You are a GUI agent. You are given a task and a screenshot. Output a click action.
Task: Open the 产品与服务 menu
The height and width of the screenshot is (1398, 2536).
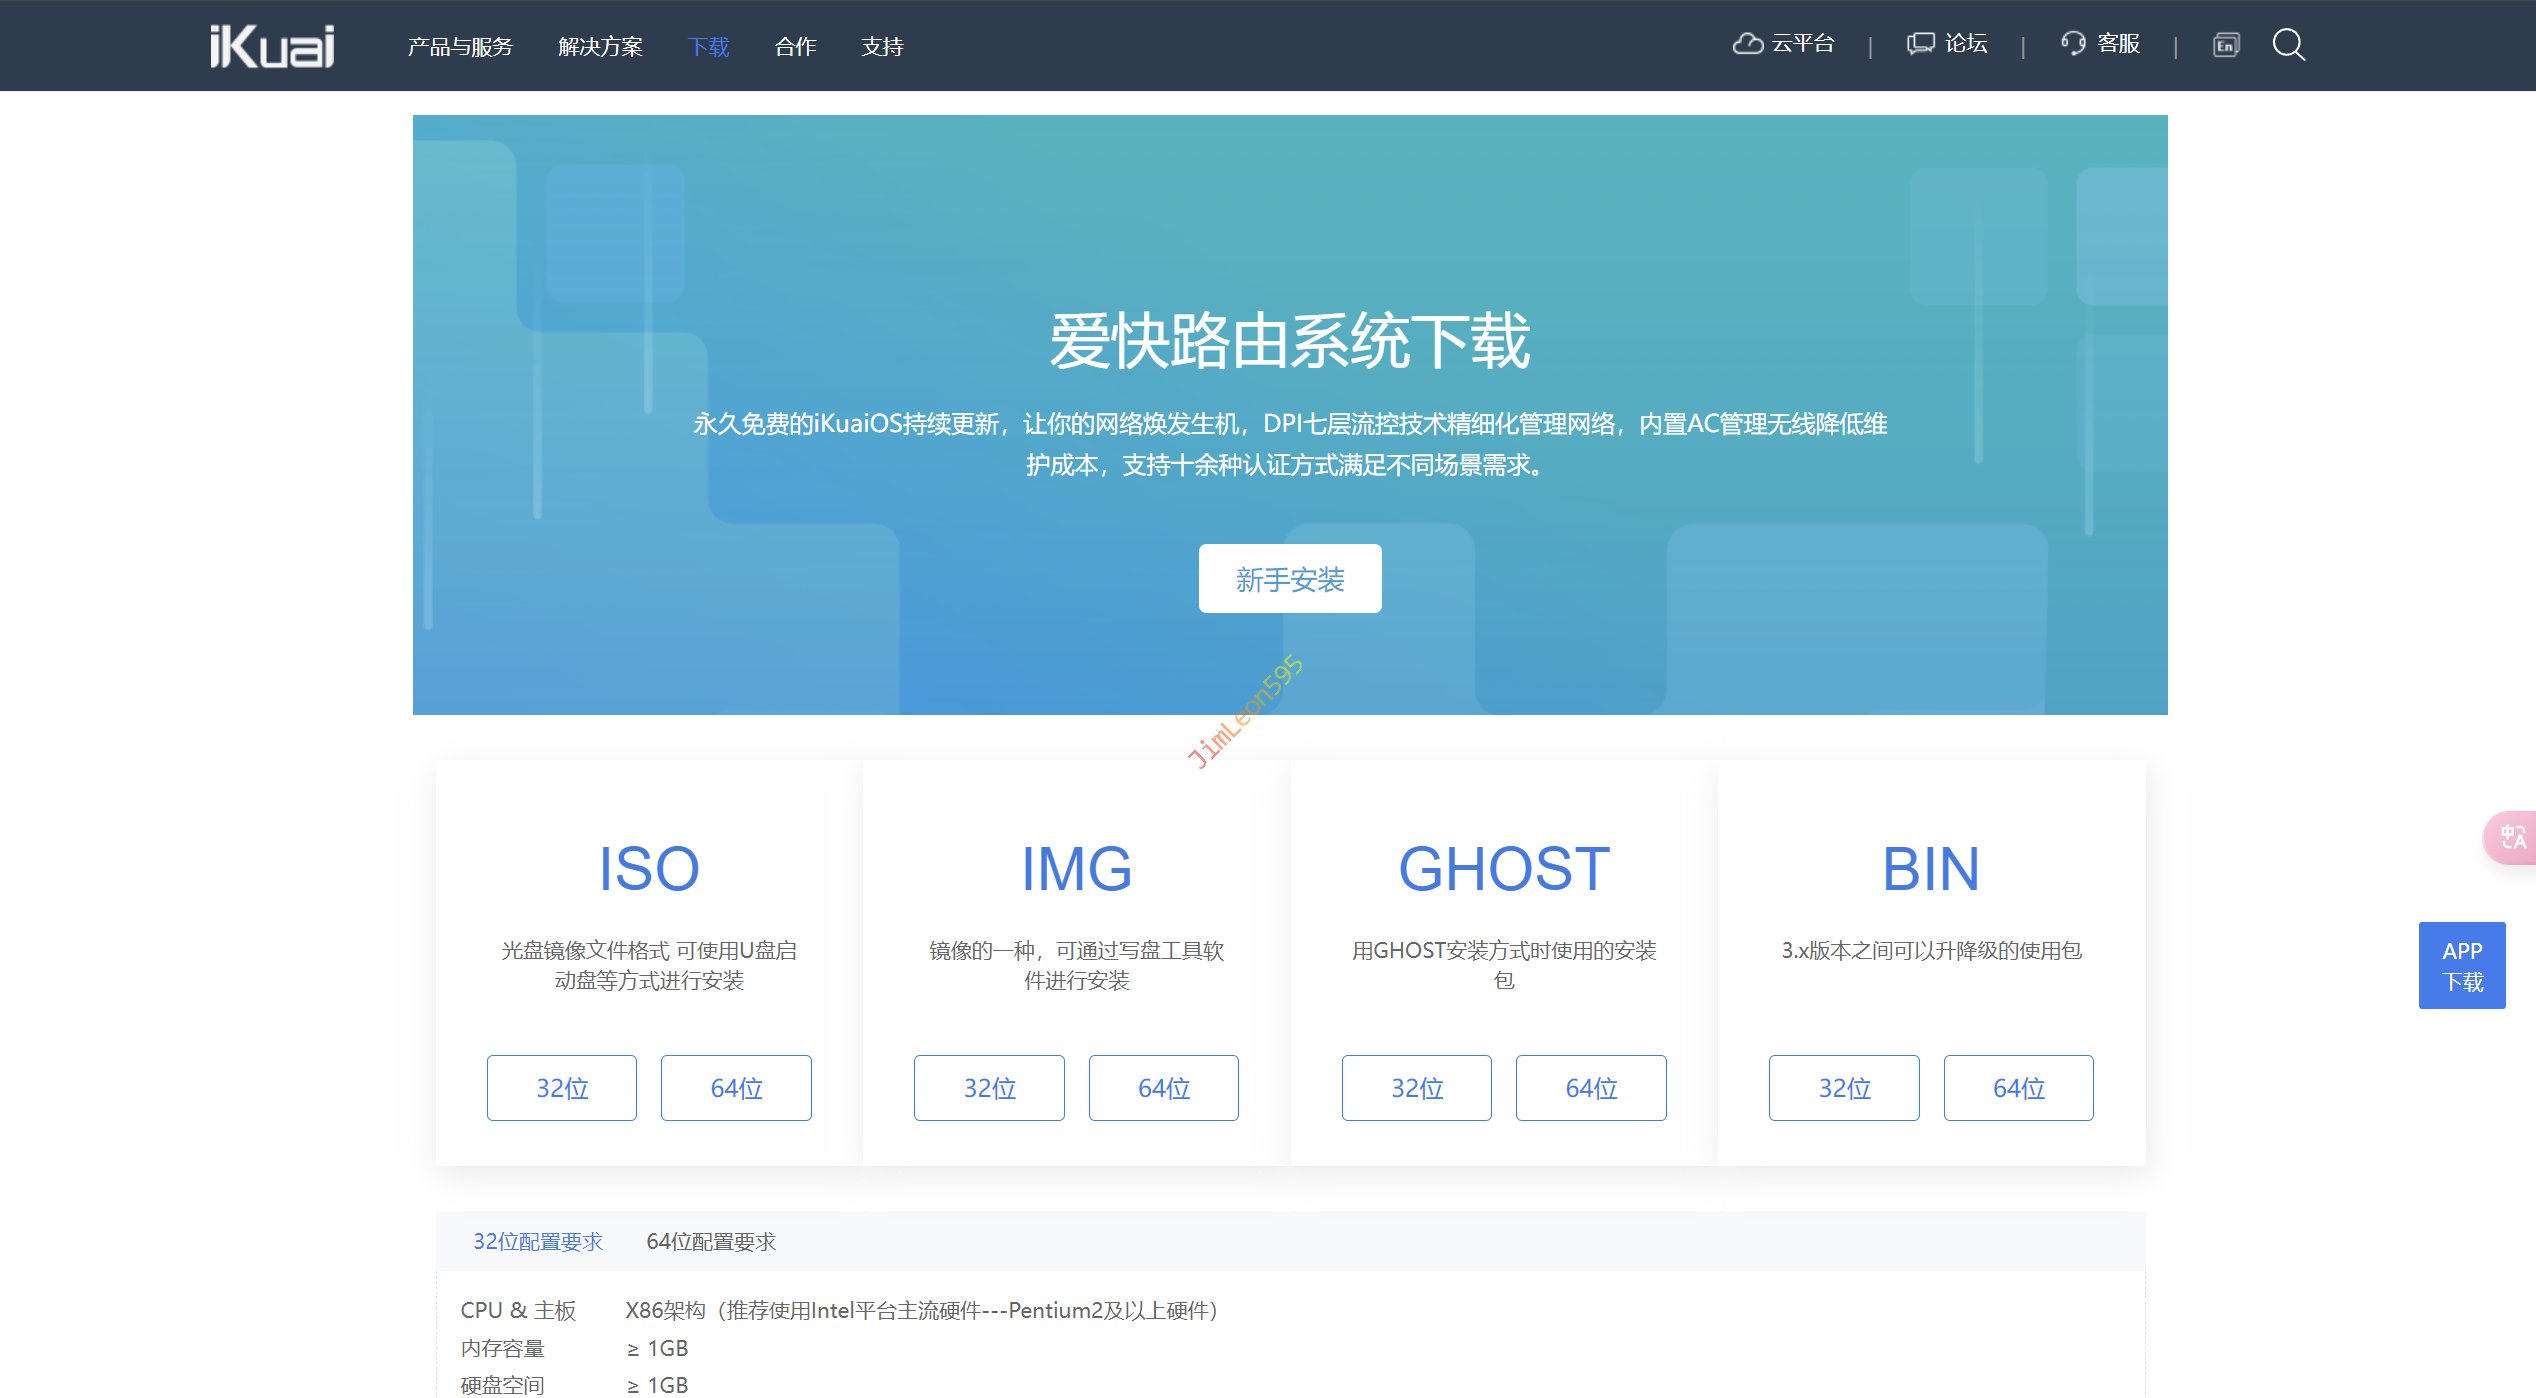click(460, 47)
